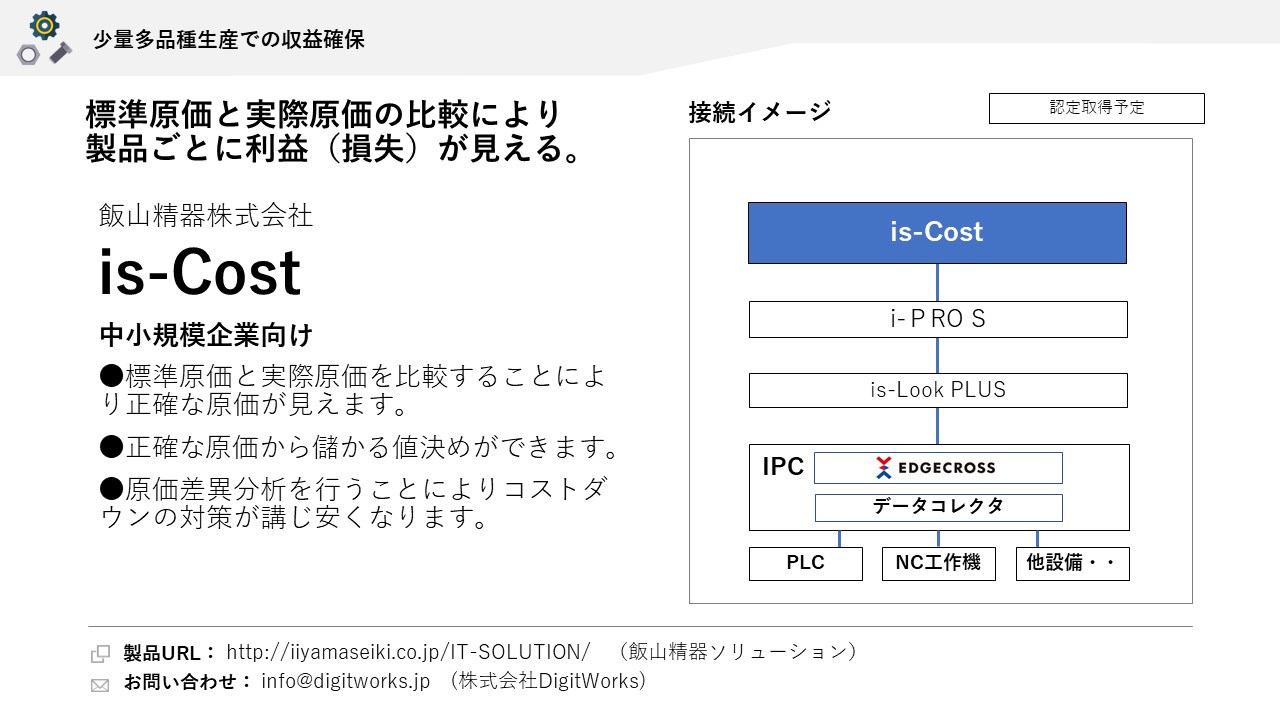Click the headline 標準原価と実際原価の比較により

tap(325, 114)
